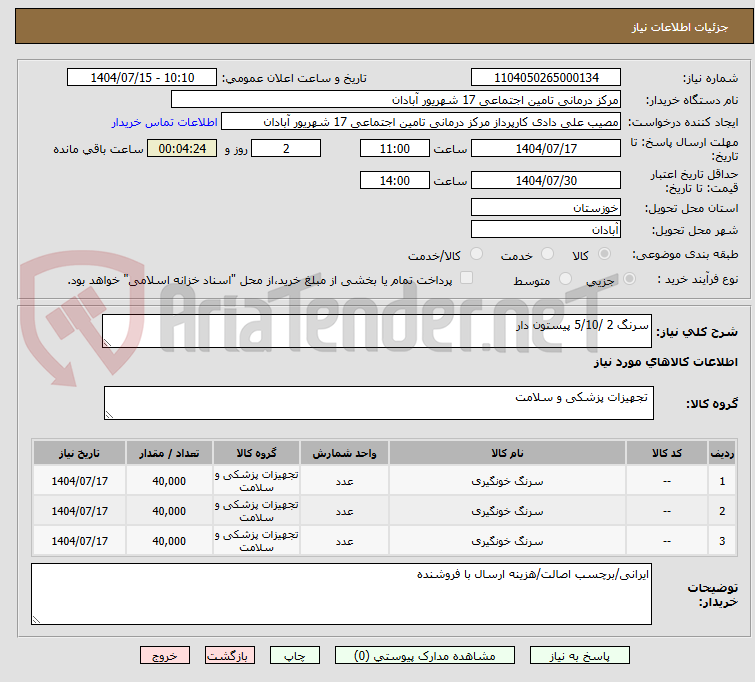
Task: Click the ردیف column header
Action: [722, 453]
